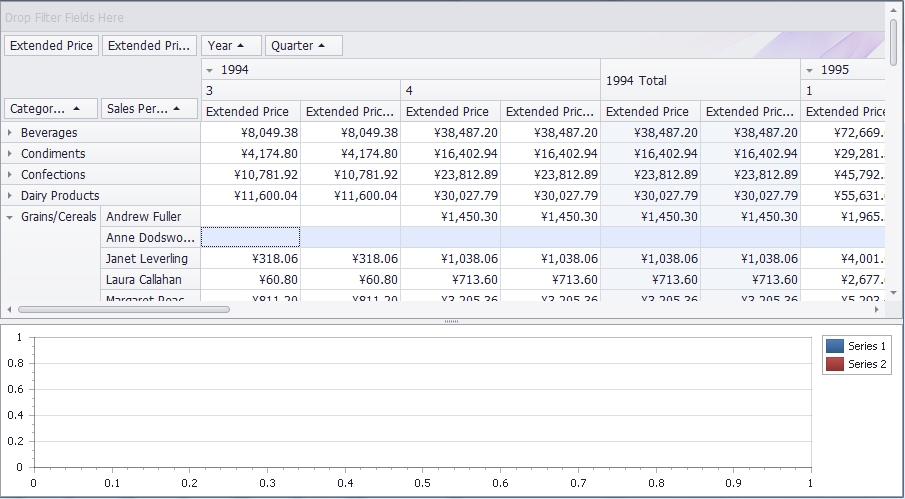Sort by the Quarter field header
This screenshot has width=905, height=499.
(304, 46)
